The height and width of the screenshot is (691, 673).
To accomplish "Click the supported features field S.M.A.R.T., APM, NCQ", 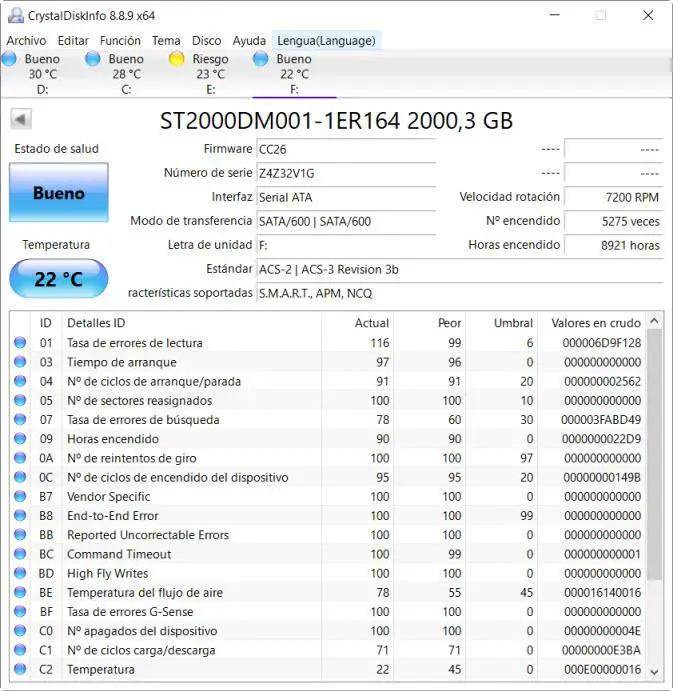I will (460, 293).
